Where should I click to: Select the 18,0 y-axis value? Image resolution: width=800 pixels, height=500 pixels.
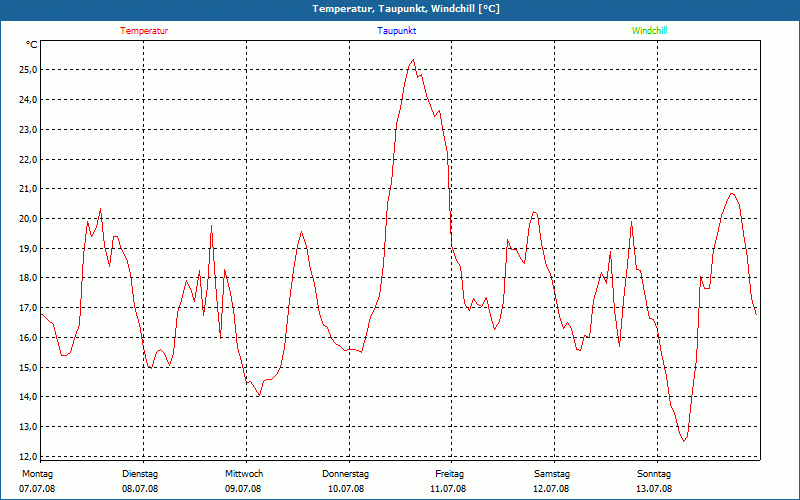pos(29,278)
